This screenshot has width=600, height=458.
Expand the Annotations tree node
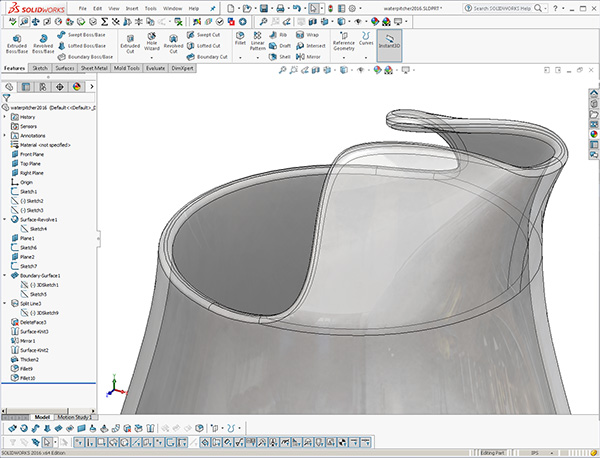click(5, 135)
